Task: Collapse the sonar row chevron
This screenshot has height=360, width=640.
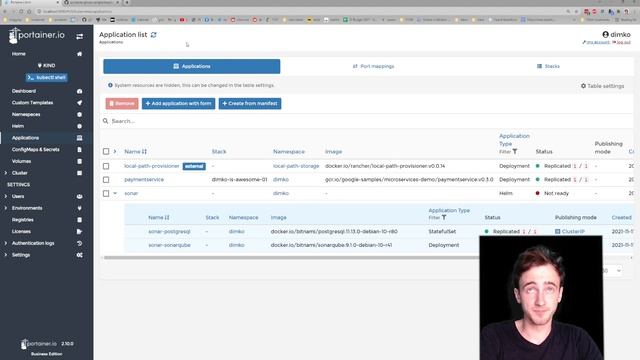Action: 115,193
